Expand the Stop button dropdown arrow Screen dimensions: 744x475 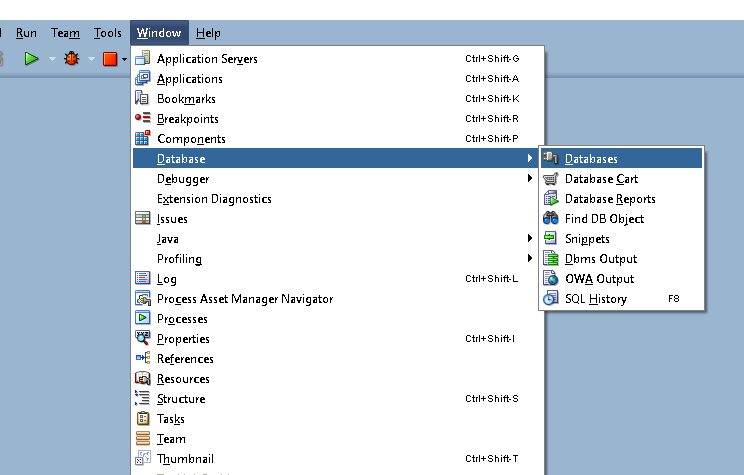(x=125, y=59)
